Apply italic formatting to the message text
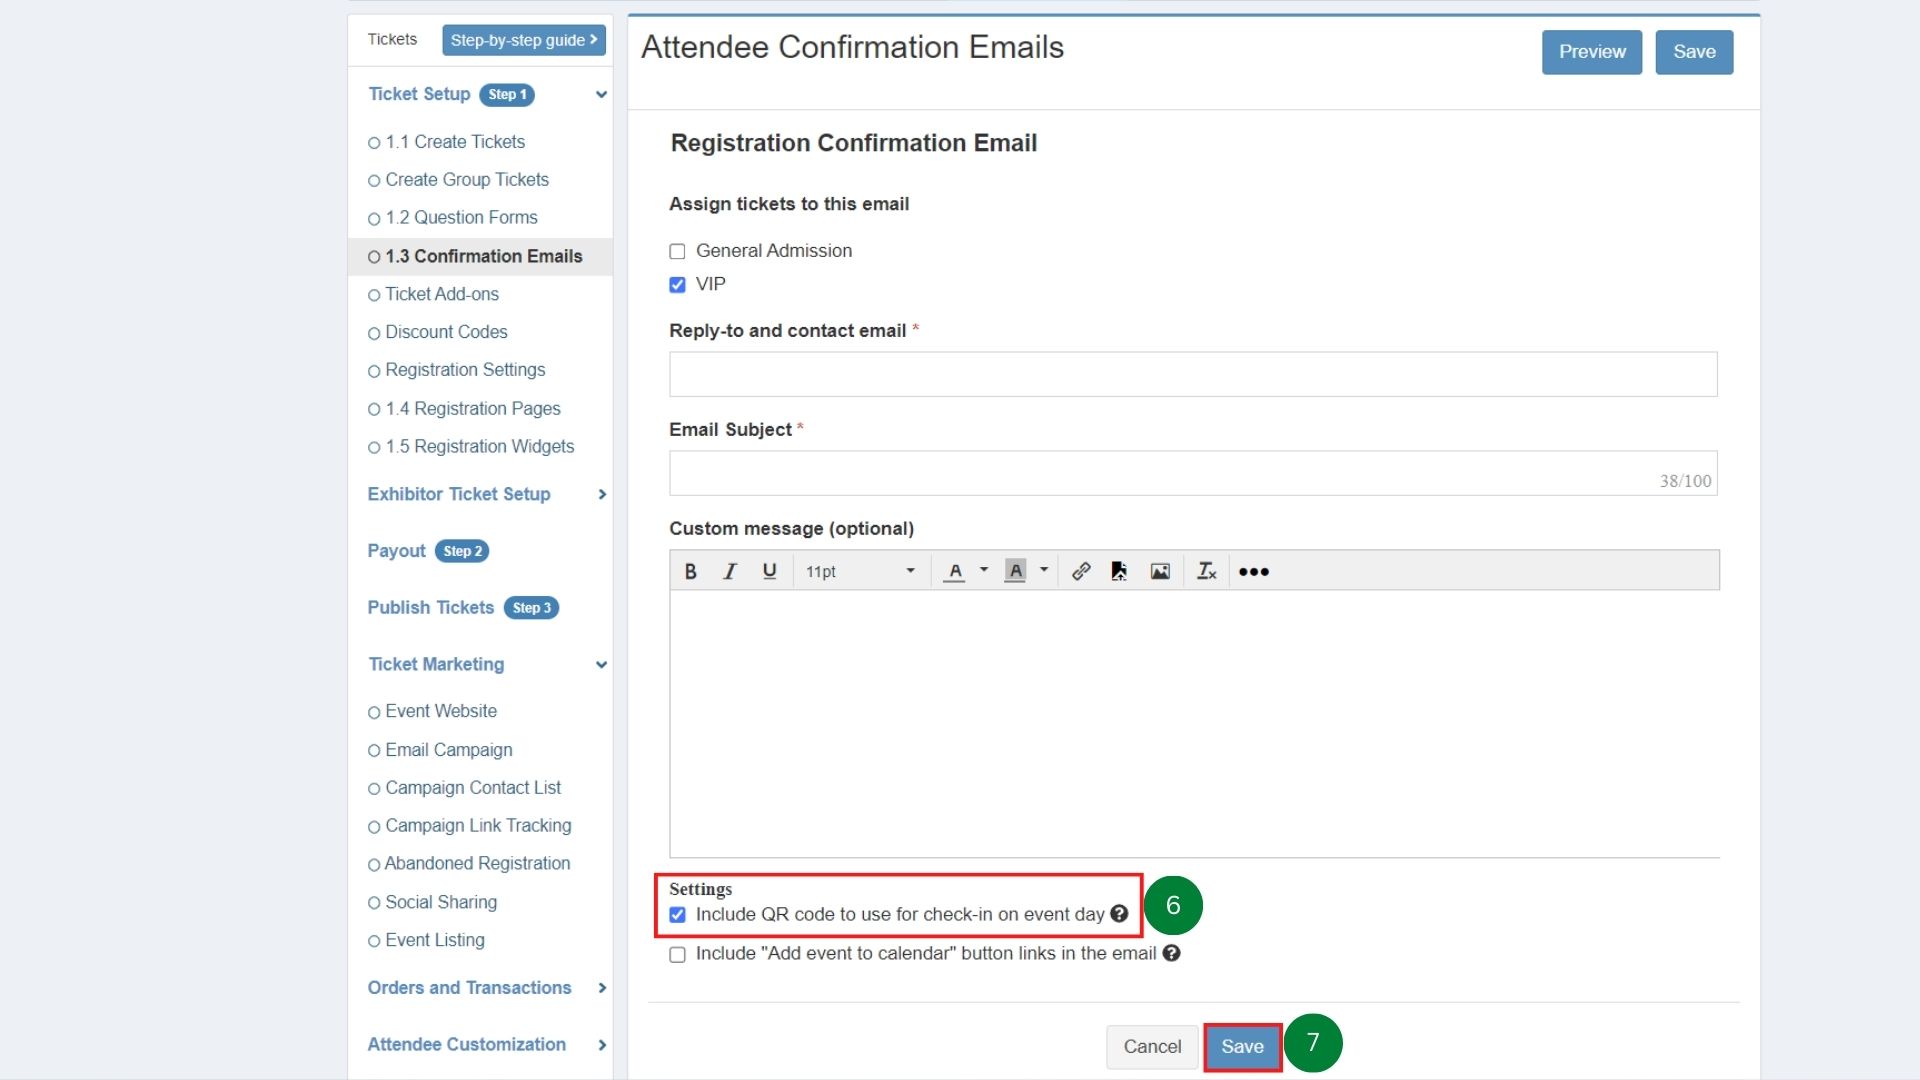This screenshot has width=1920, height=1080. pyautogui.click(x=729, y=571)
